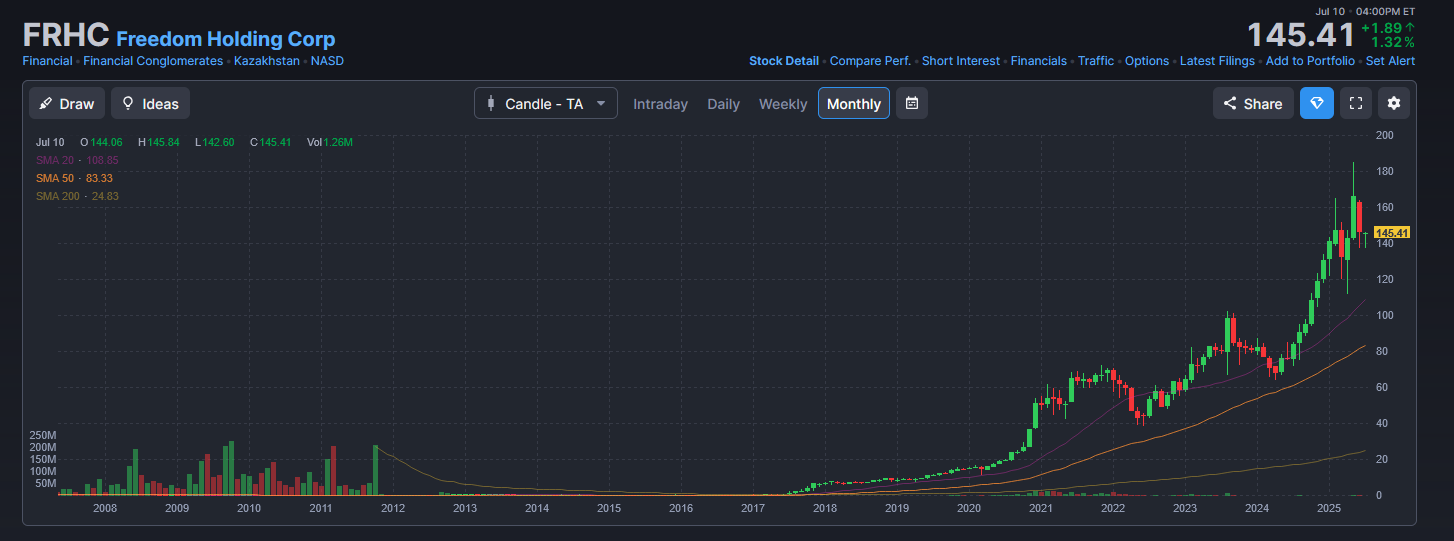The image size is (1454, 541).
Task: Select the Monthly timeframe
Action: click(853, 104)
